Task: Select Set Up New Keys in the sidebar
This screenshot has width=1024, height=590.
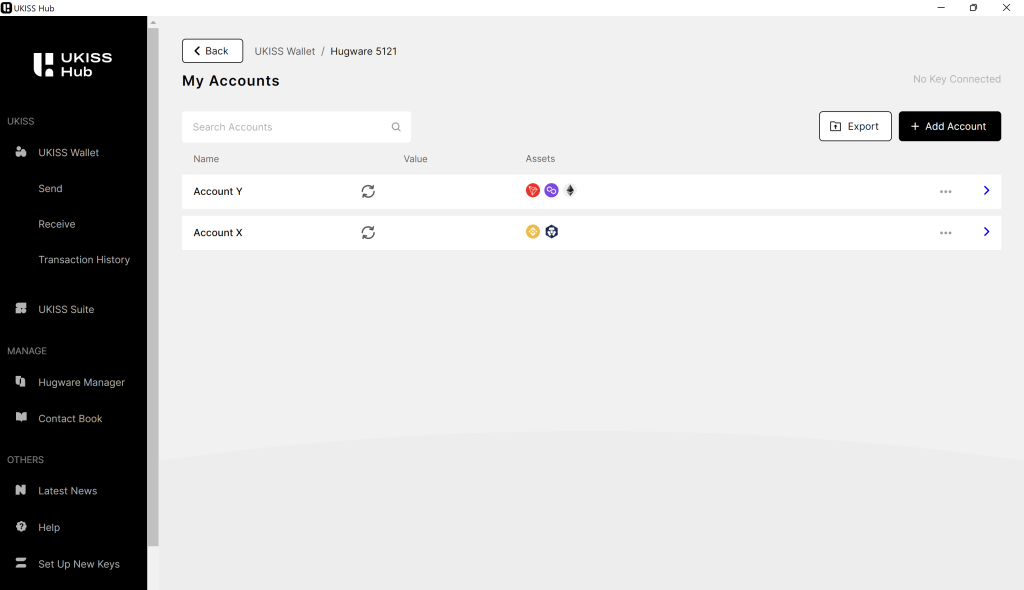Action: point(78,564)
